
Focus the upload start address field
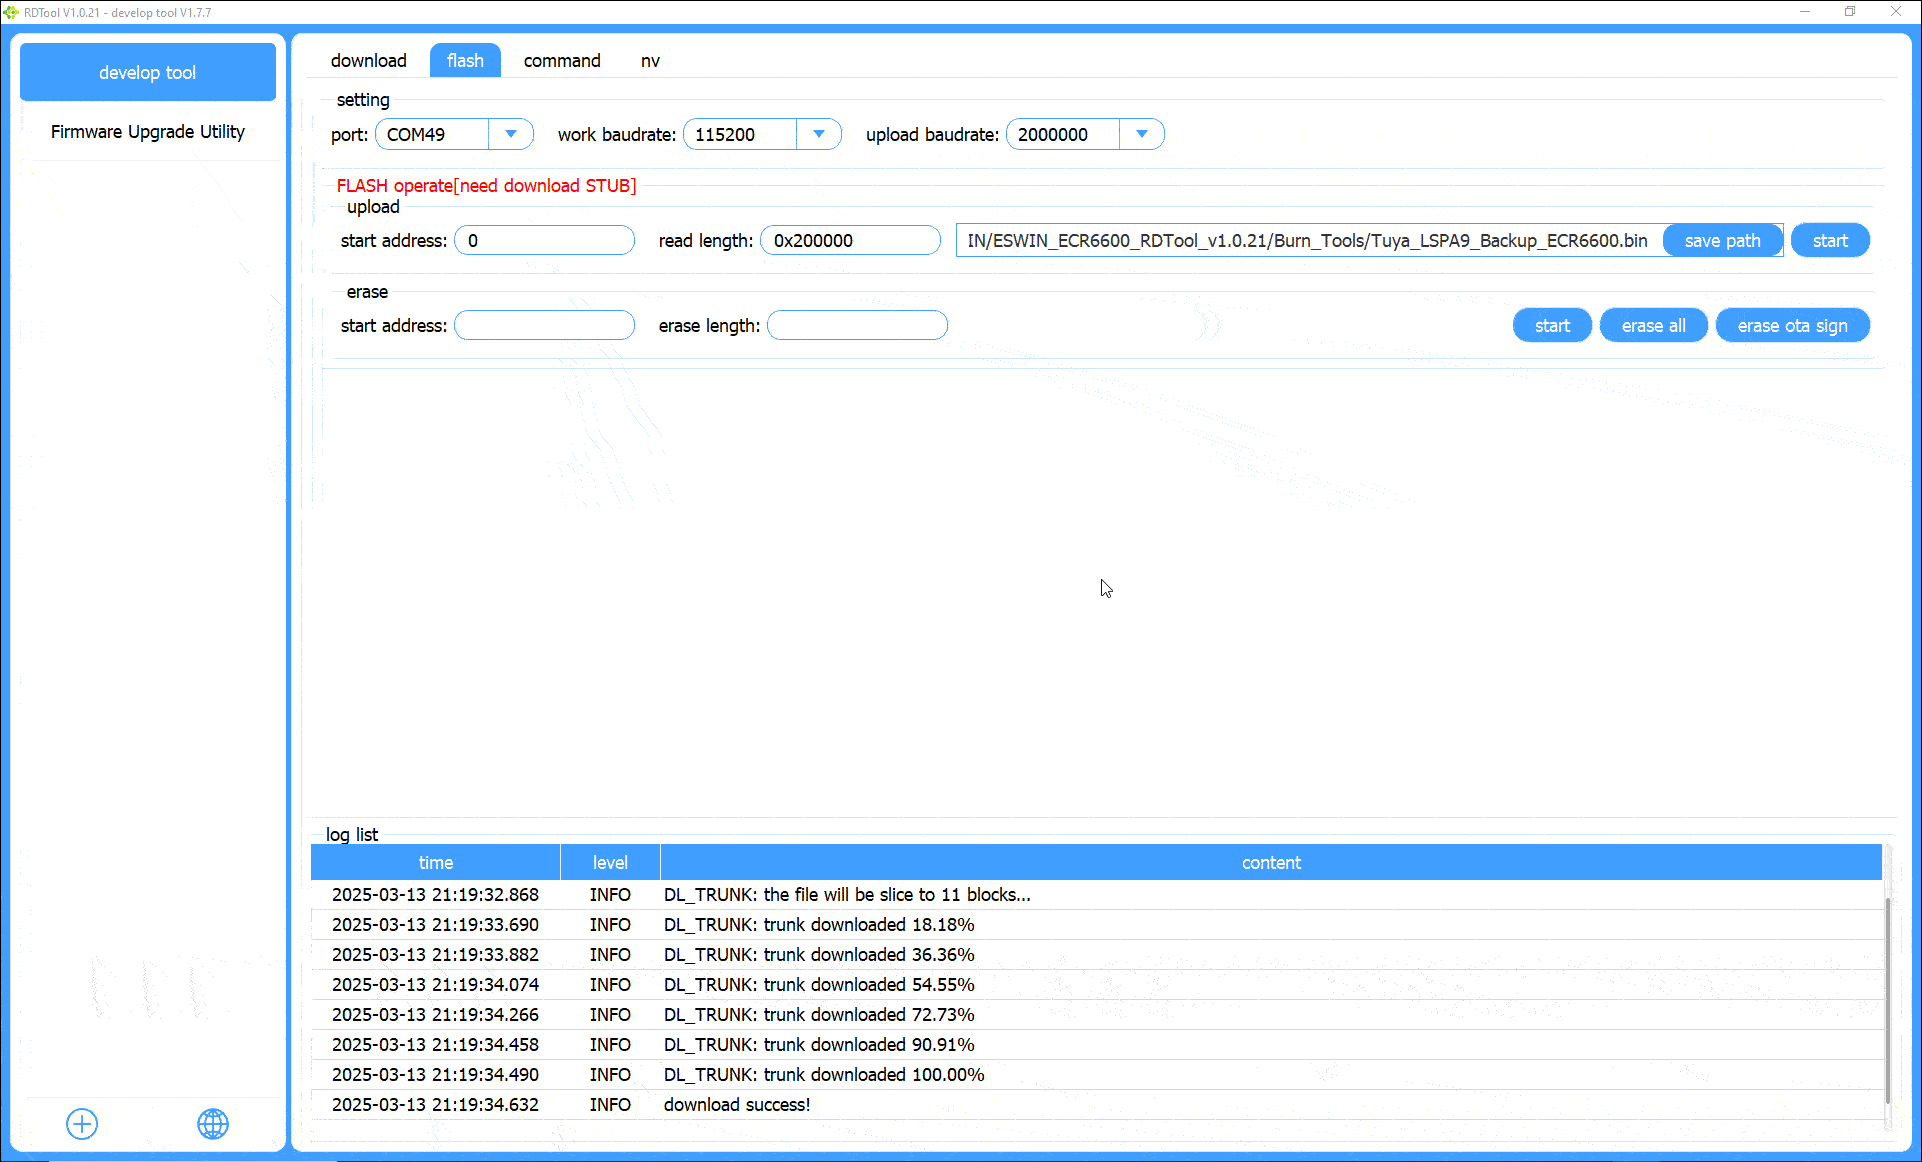coord(544,241)
